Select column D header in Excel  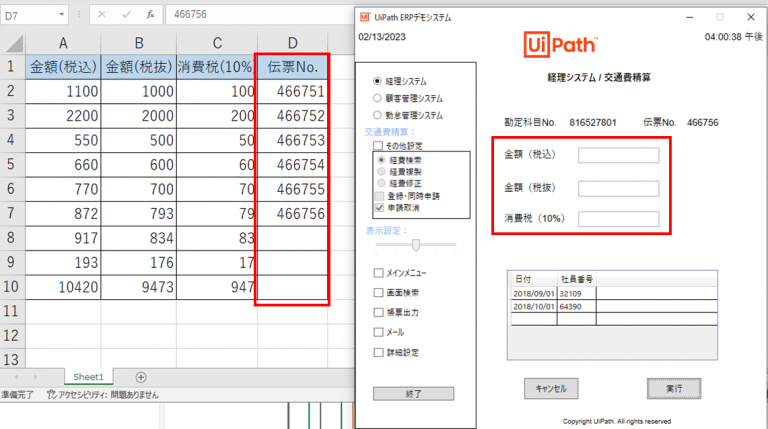click(x=292, y=44)
